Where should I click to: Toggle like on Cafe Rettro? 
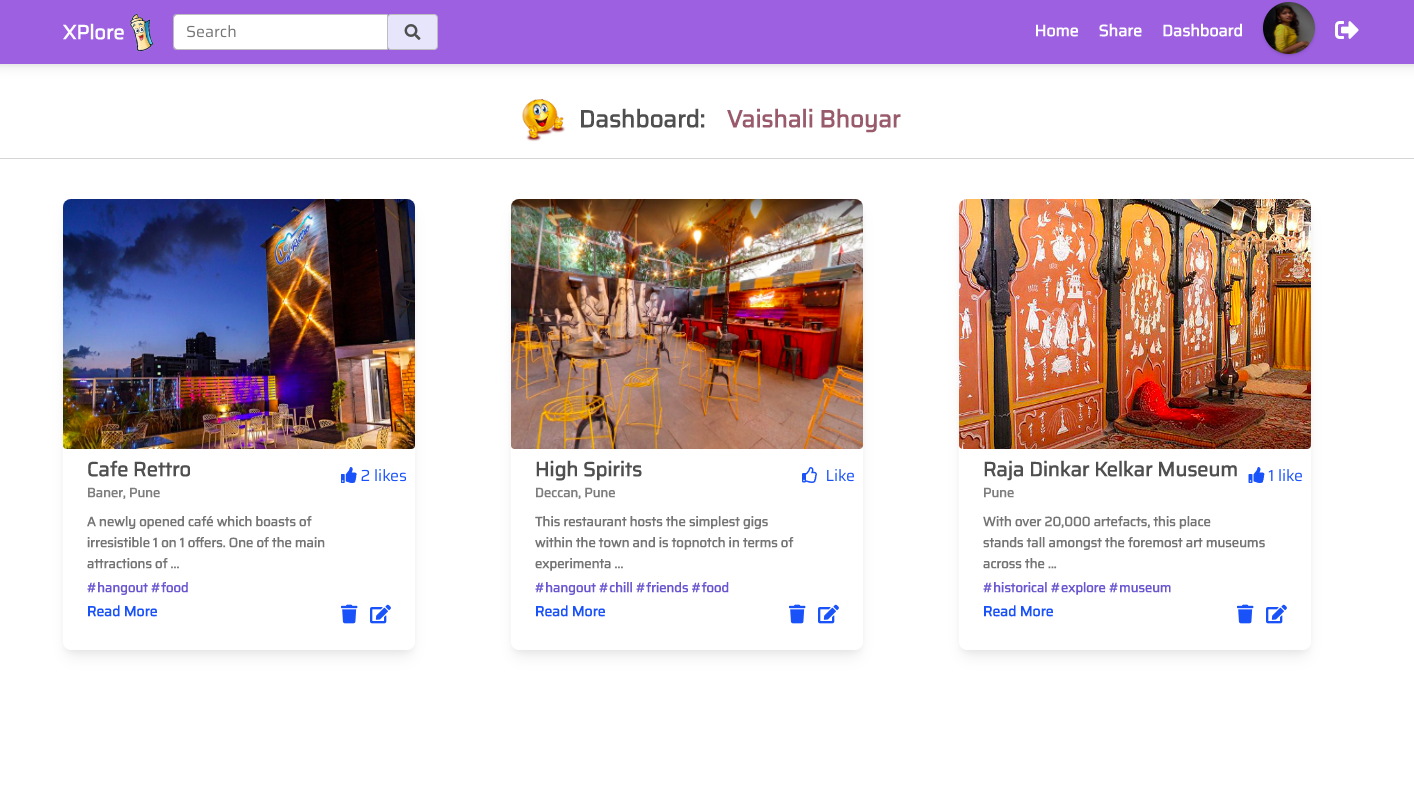point(373,475)
